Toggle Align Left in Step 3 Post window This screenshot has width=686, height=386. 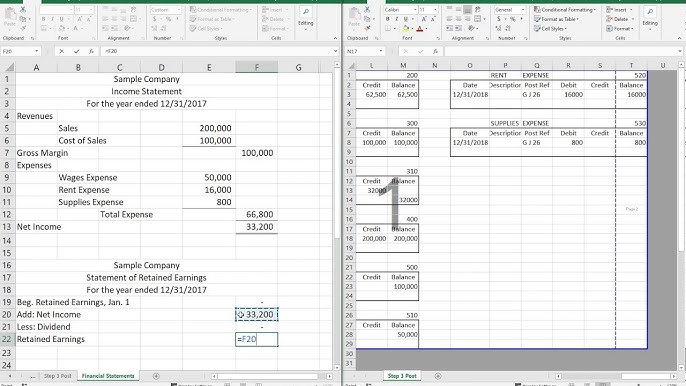click(x=449, y=19)
